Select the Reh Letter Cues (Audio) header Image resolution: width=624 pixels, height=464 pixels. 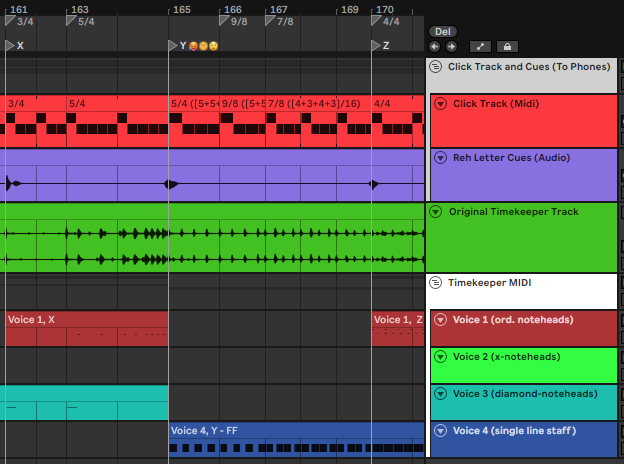coord(524,175)
